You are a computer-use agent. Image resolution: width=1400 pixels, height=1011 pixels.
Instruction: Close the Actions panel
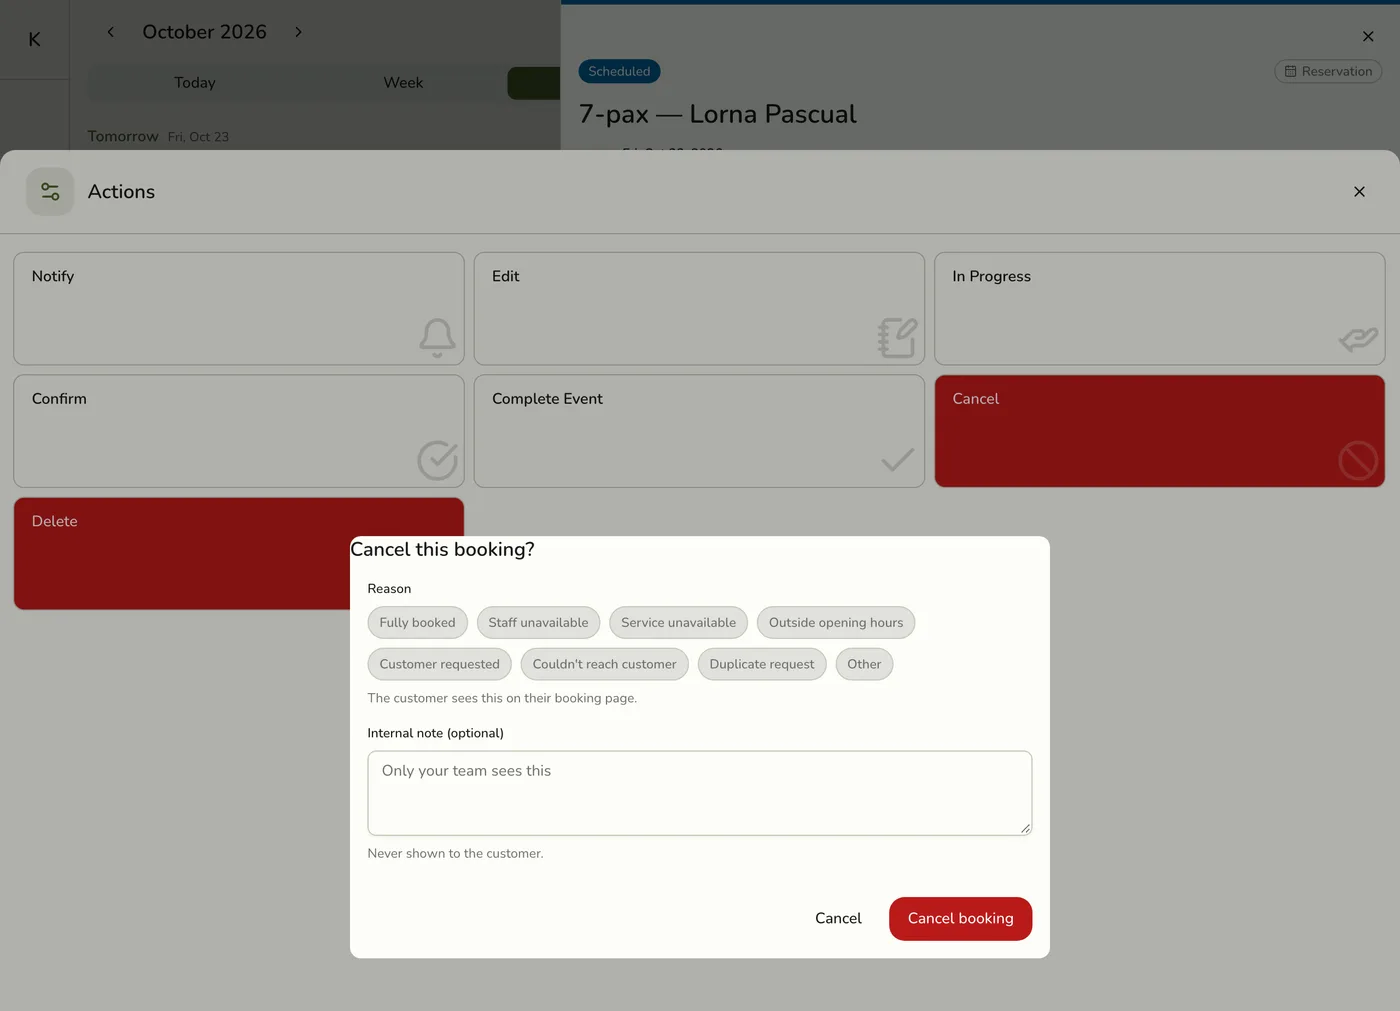[x=1359, y=192]
